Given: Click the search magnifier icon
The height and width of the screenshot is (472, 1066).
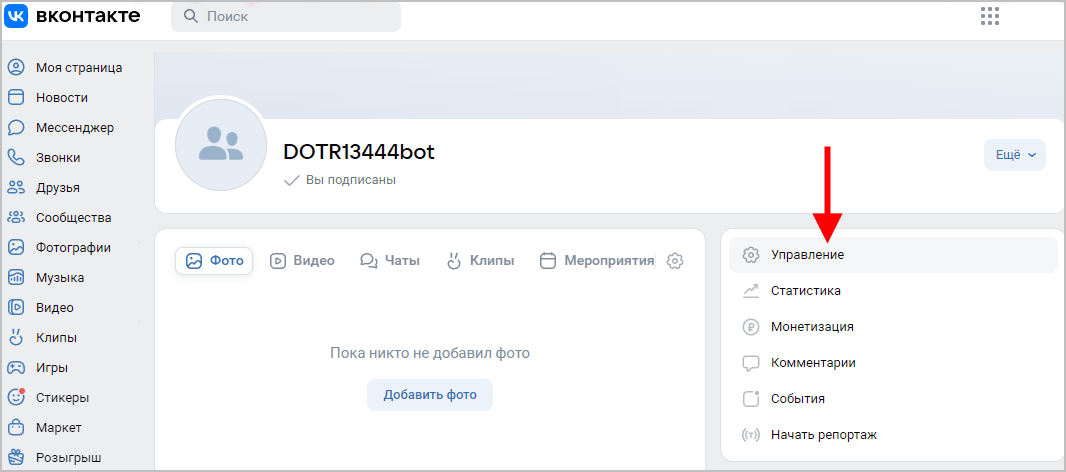Looking at the screenshot, I should pos(191,16).
